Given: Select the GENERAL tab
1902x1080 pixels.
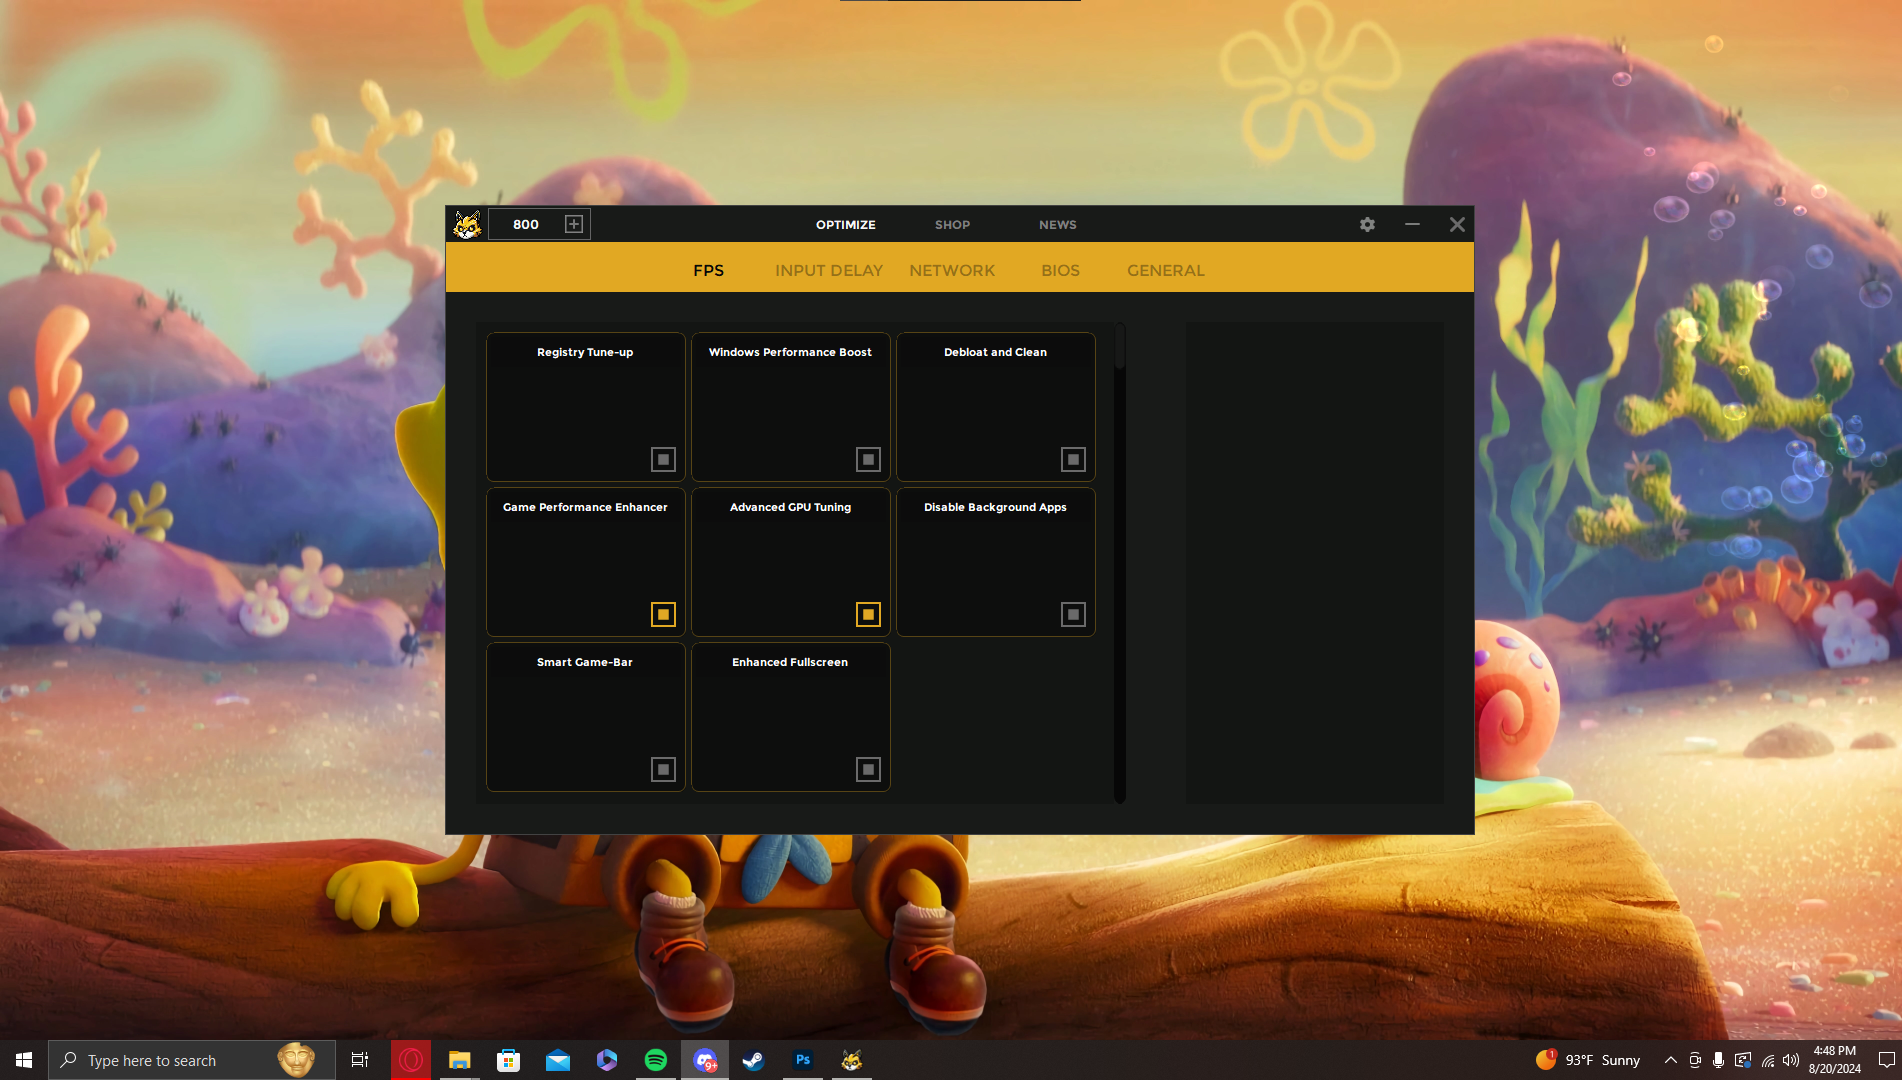Looking at the screenshot, I should (x=1165, y=270).
